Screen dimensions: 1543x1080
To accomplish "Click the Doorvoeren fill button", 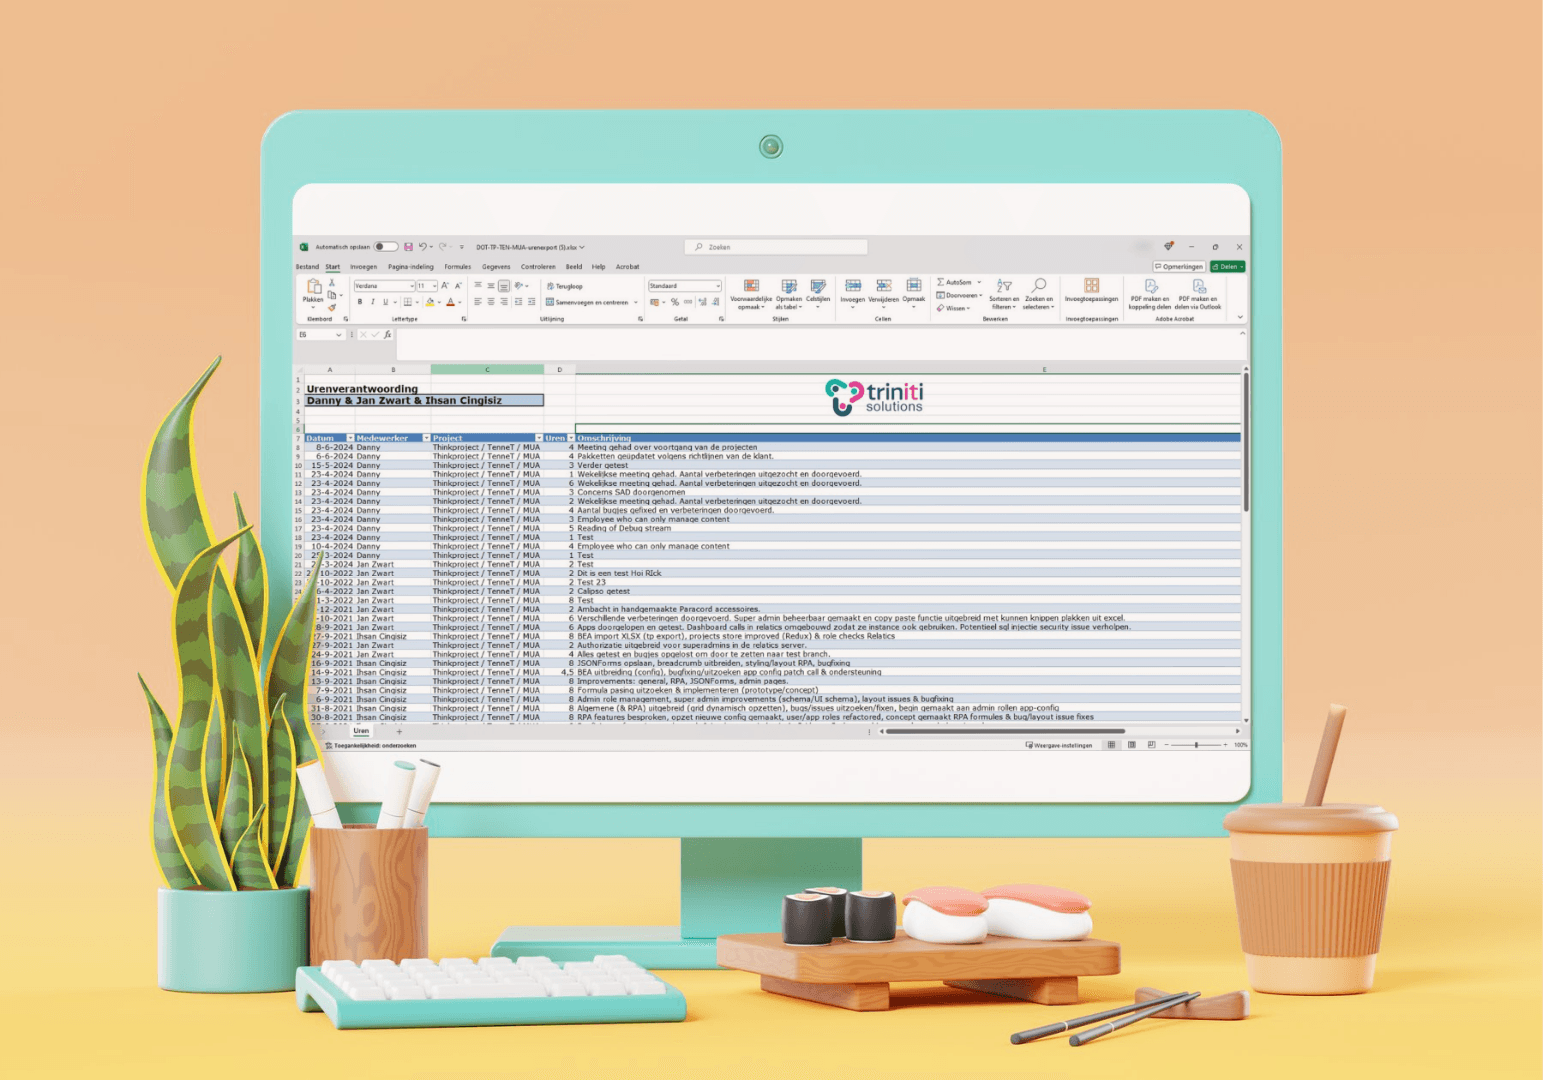I will click(x=959, y=295).
